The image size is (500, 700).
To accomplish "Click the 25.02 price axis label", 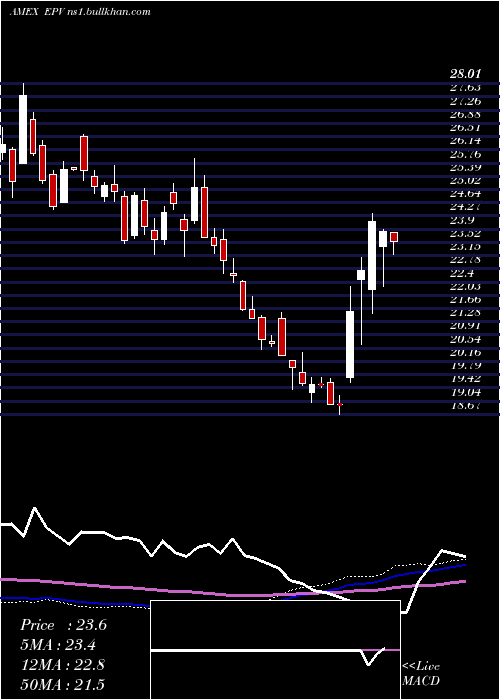I will coord(465,180).
